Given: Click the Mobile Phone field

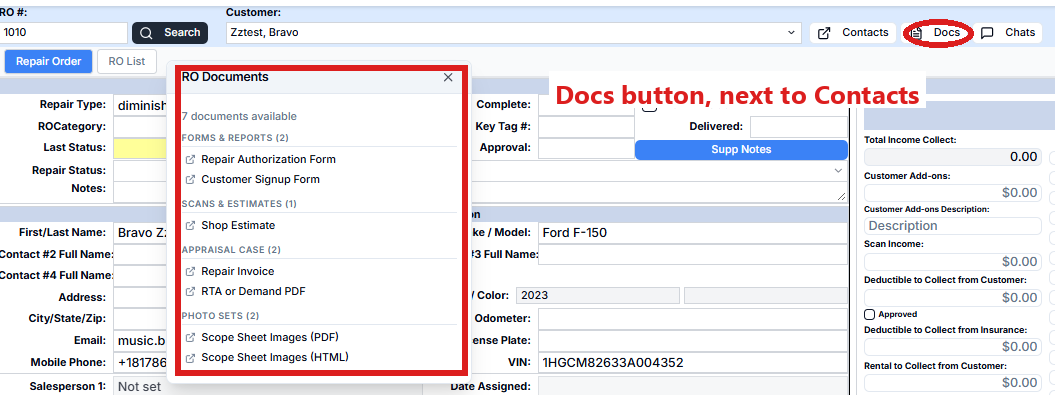Looking at the screenshot, I should 140,362.
